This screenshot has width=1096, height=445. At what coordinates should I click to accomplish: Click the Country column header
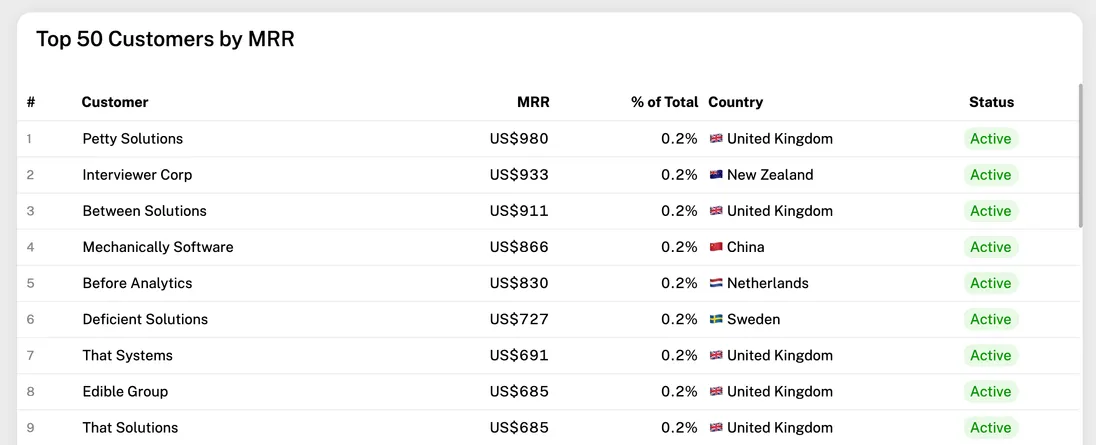pyautogui.click(x=735, y=102)
